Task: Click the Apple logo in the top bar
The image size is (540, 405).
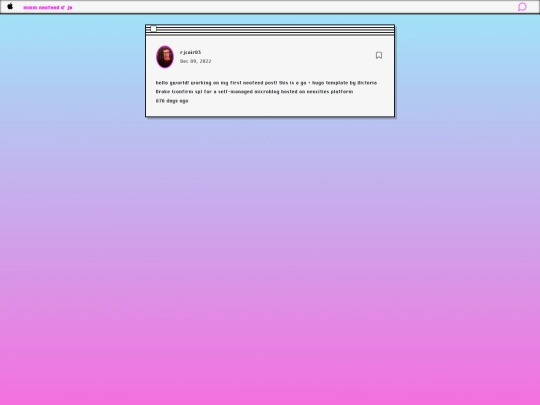Action: pyautogui.click(x=10, y=7)
